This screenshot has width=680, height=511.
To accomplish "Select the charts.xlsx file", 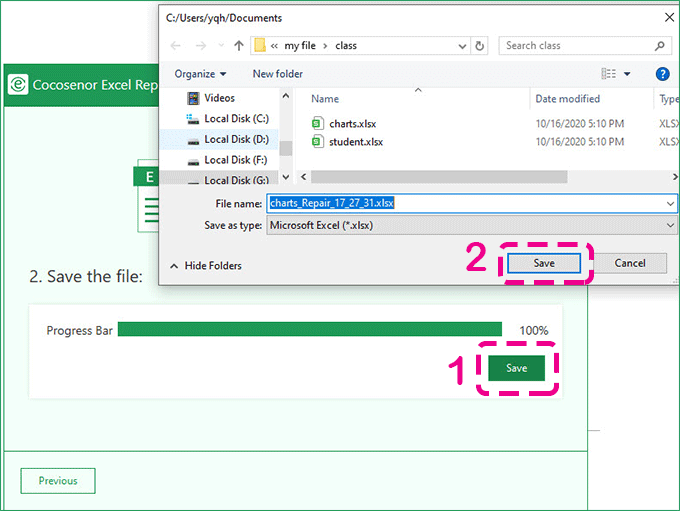I will pos(352,124).
